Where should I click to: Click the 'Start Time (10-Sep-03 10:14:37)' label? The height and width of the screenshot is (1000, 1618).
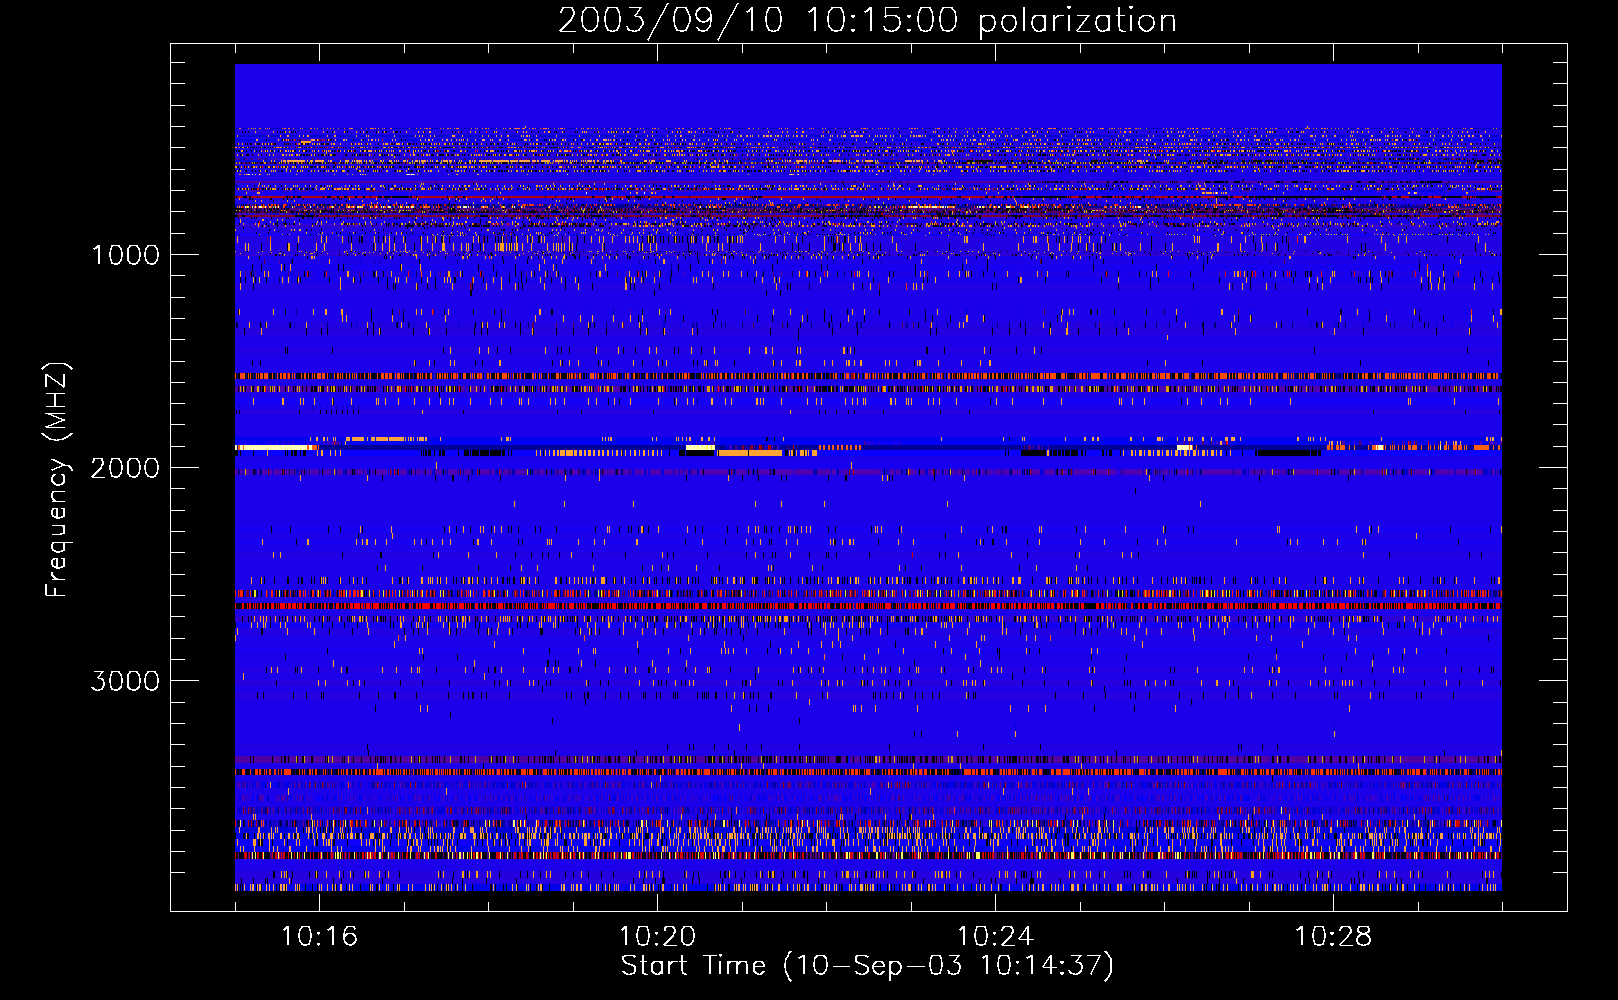[867, 966]
